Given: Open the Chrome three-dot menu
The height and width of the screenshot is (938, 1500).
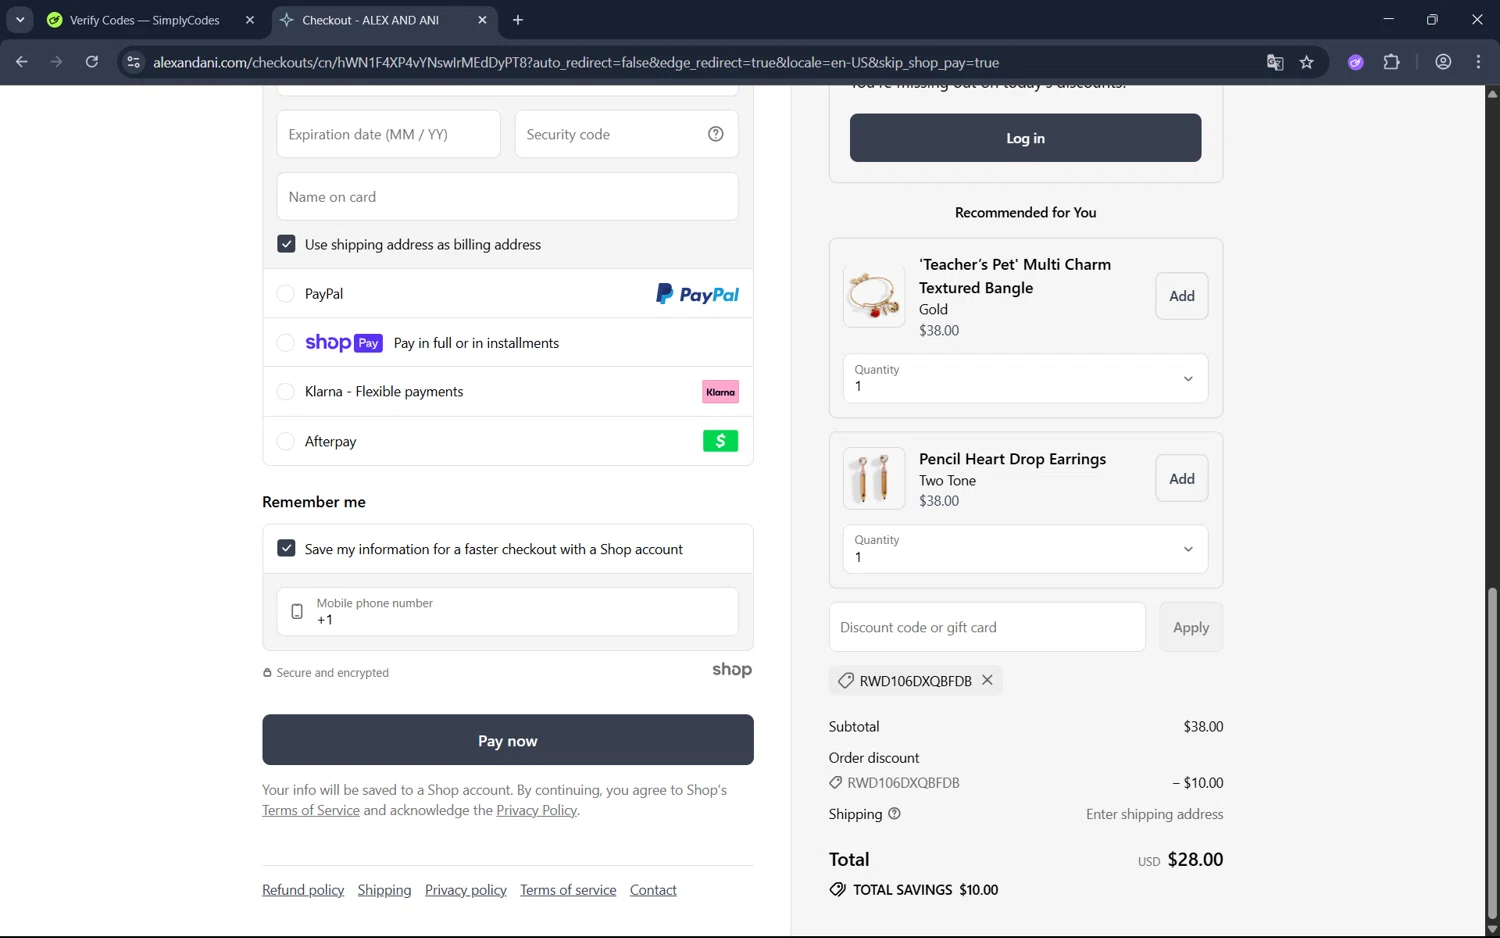Looking at the screenshot, I should pyautogui.click(x=1478, y=62).
